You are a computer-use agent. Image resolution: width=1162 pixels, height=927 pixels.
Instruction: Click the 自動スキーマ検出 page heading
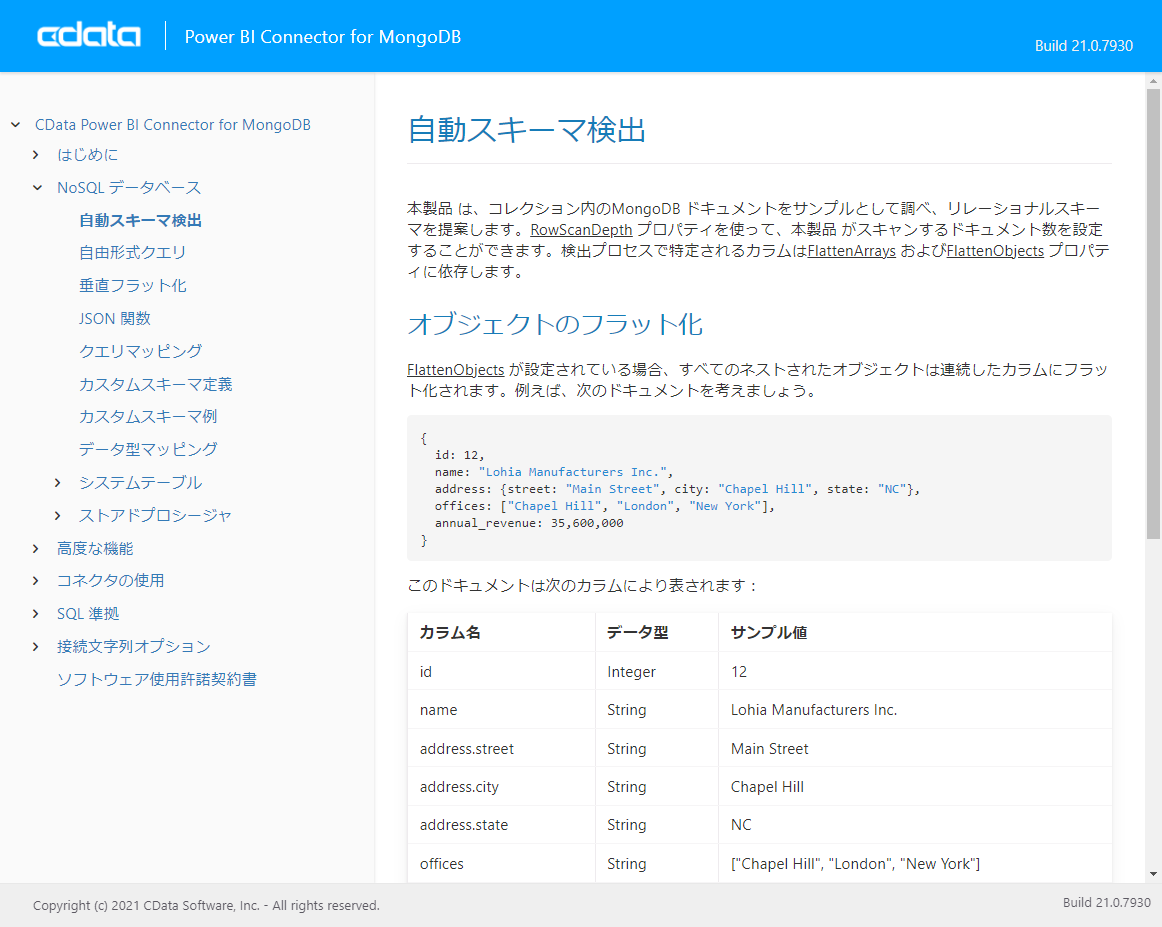(526, 130)
